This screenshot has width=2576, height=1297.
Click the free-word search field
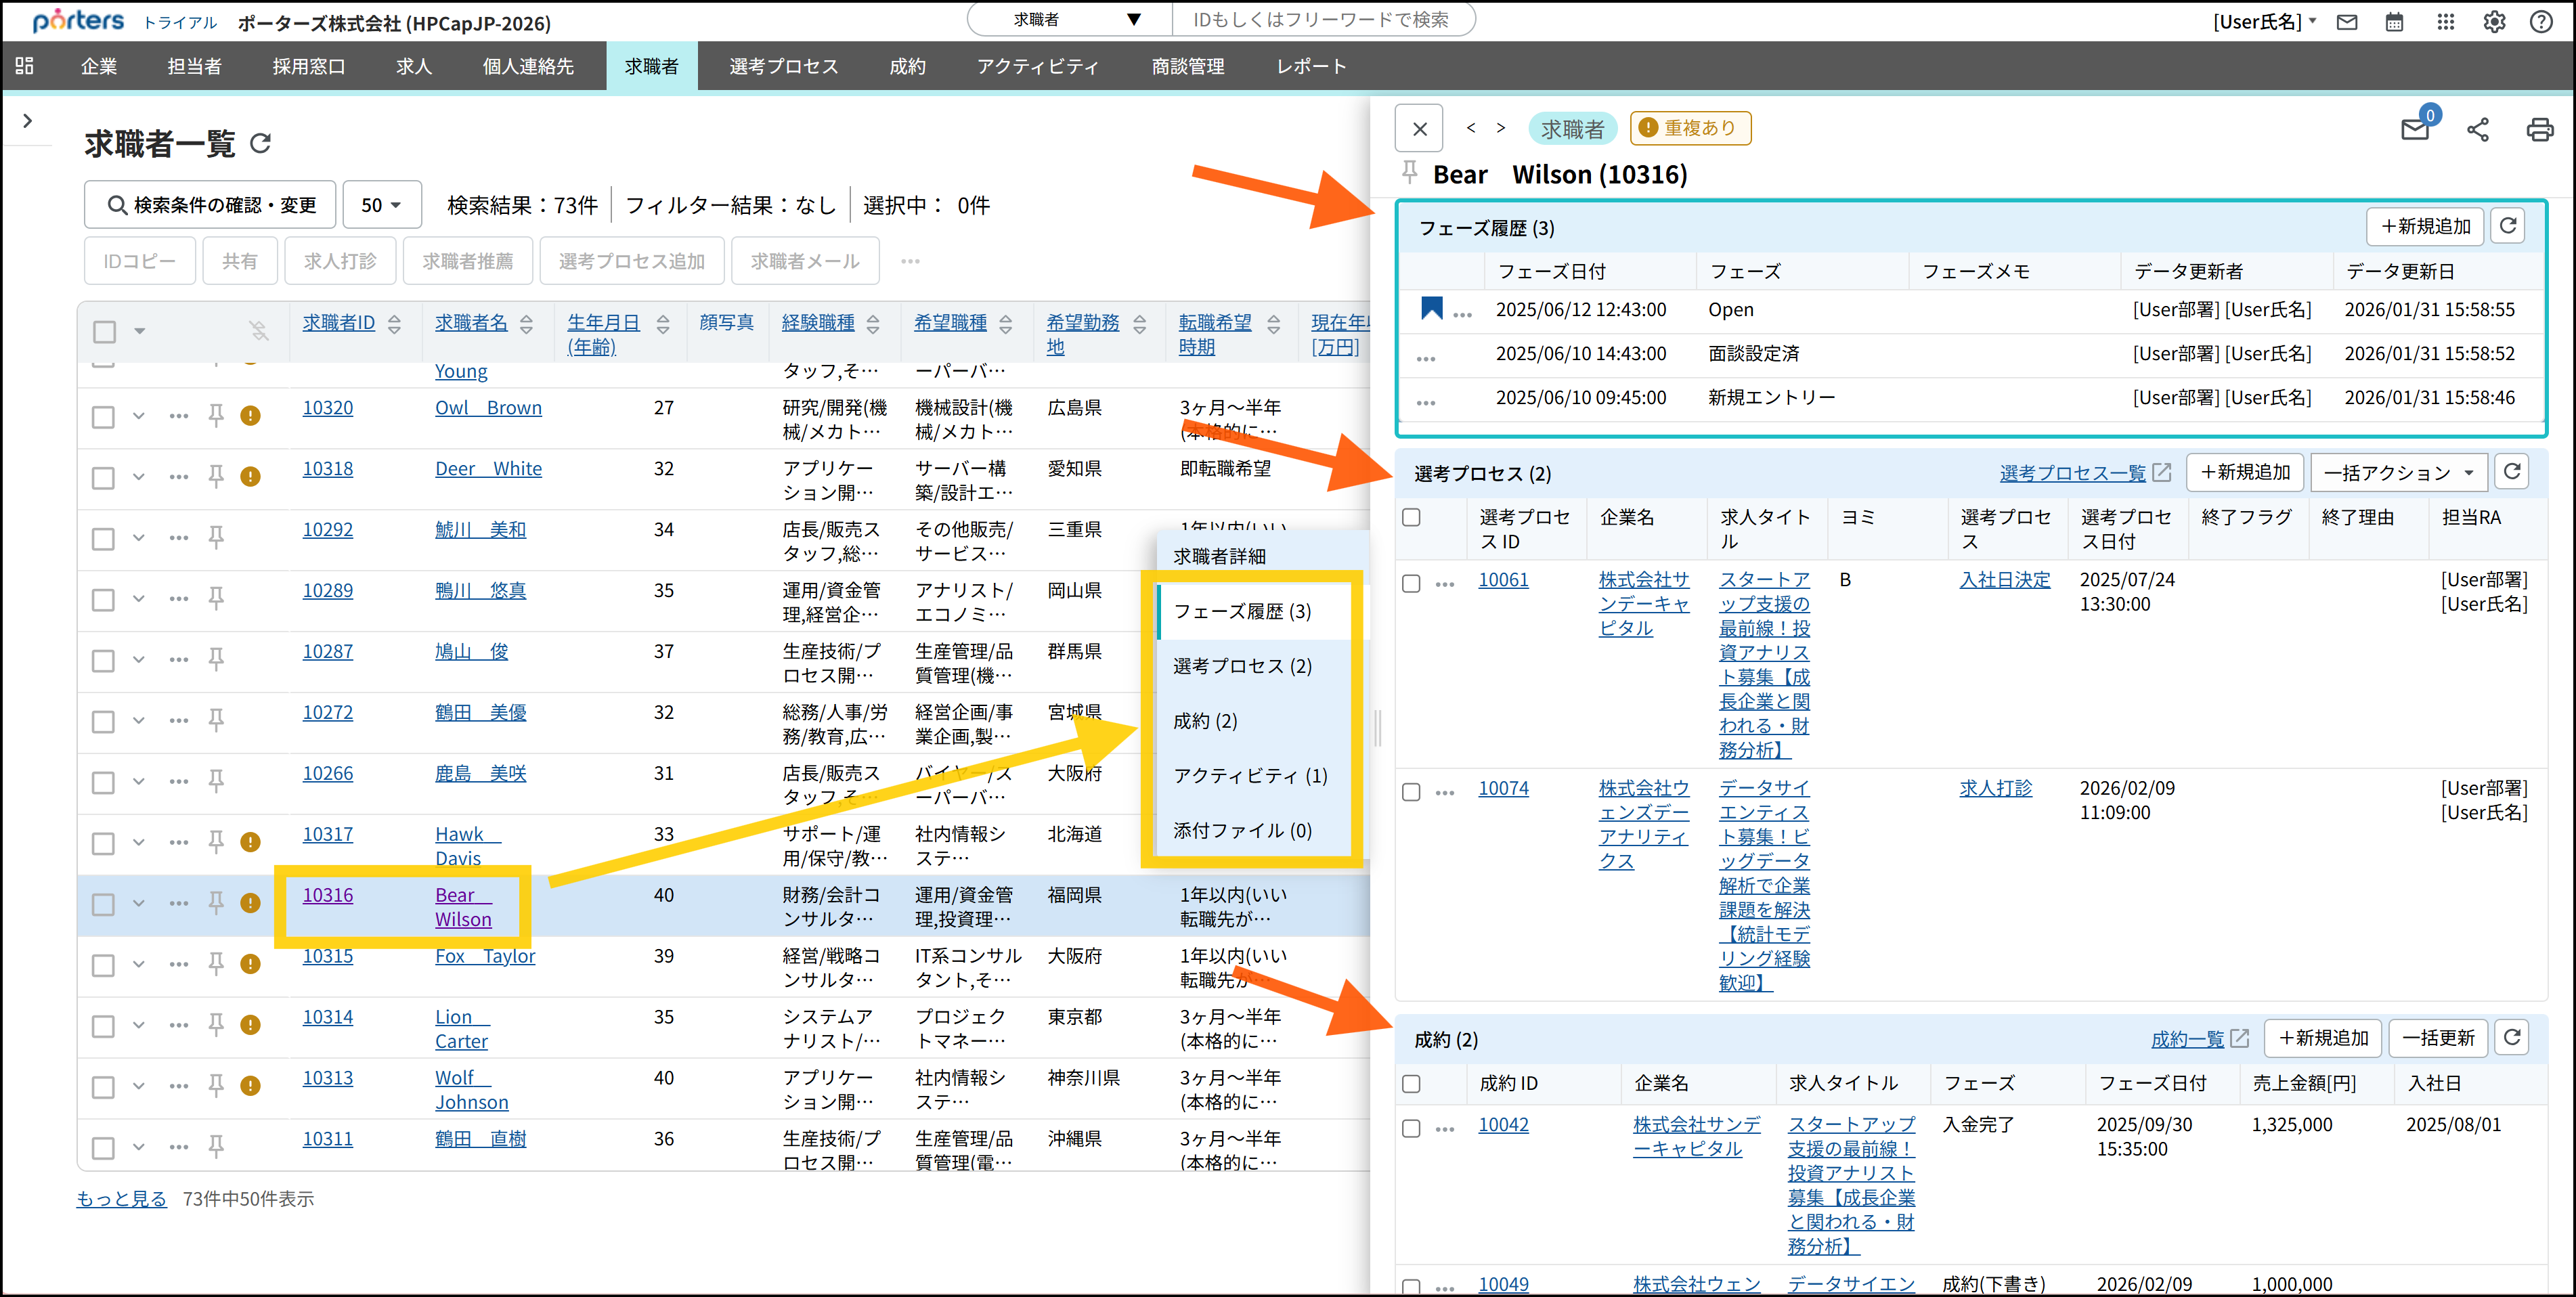click(x=1320, y=20)
